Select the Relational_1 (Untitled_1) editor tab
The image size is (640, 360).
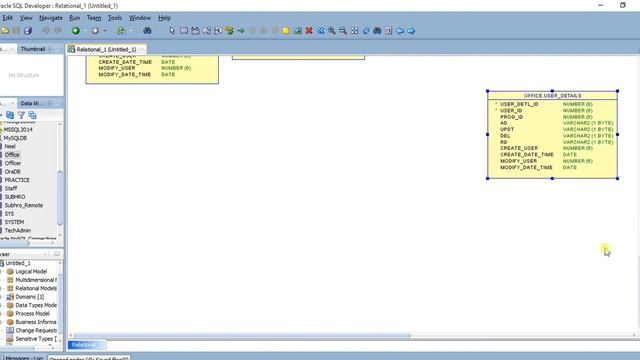(106, 49)
